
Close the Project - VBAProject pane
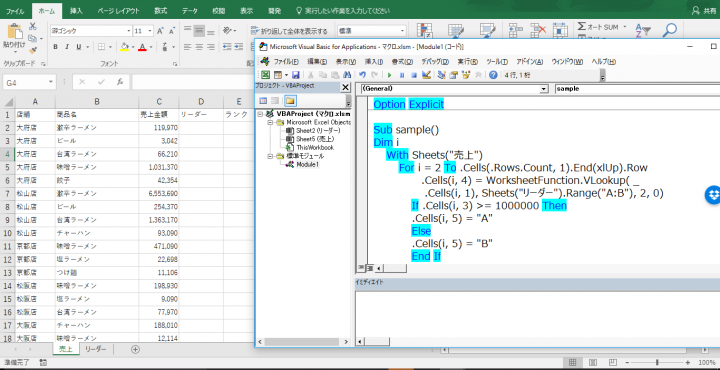345,87
